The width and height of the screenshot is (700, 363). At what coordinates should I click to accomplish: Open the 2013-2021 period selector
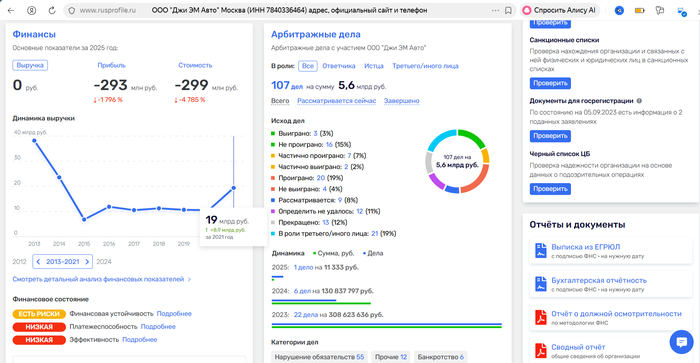(x=62, y=262)
